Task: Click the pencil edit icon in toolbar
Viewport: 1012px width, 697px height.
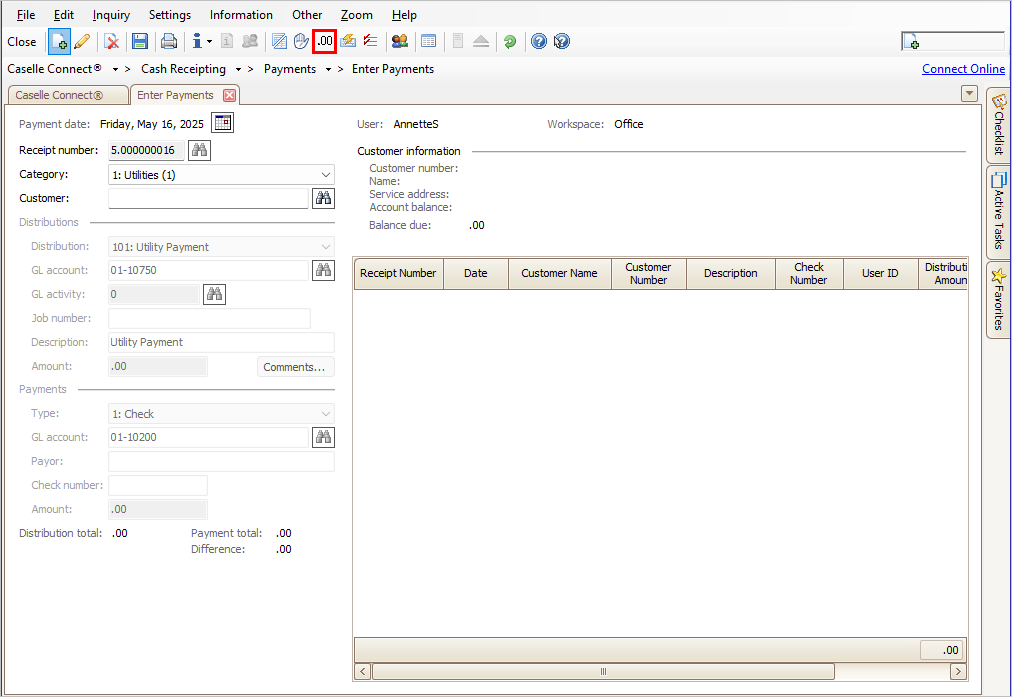Action: [82, 42]
